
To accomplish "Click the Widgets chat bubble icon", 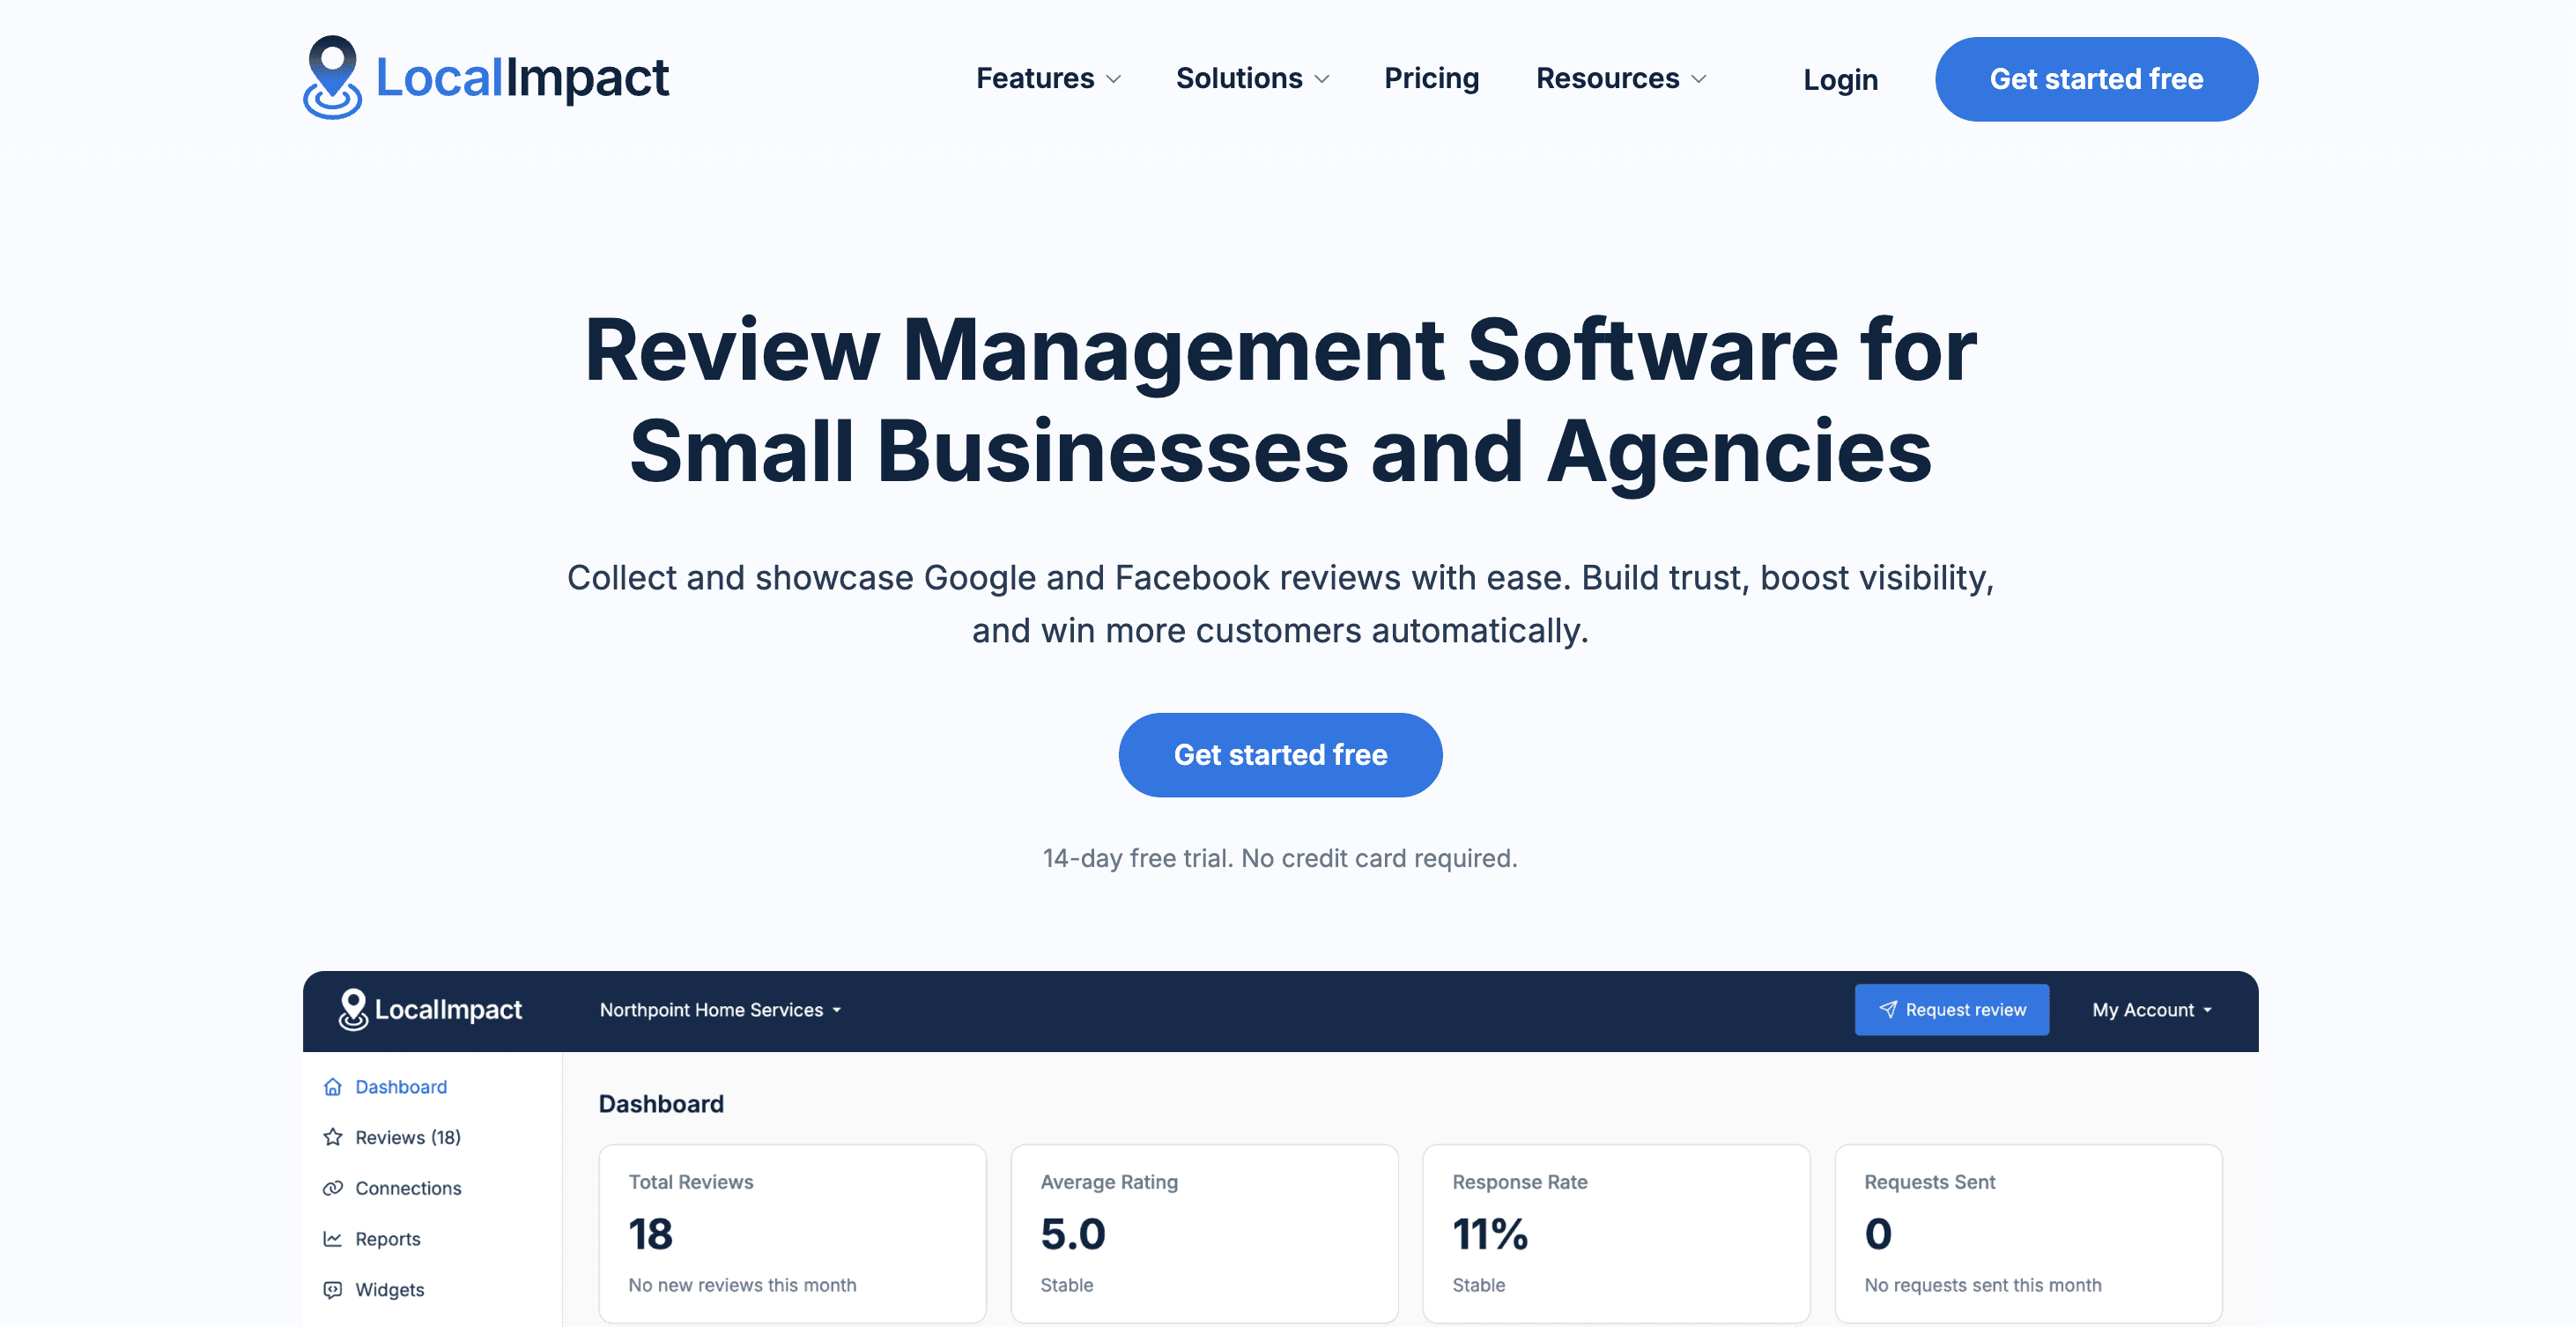I will pos(333,1290).
